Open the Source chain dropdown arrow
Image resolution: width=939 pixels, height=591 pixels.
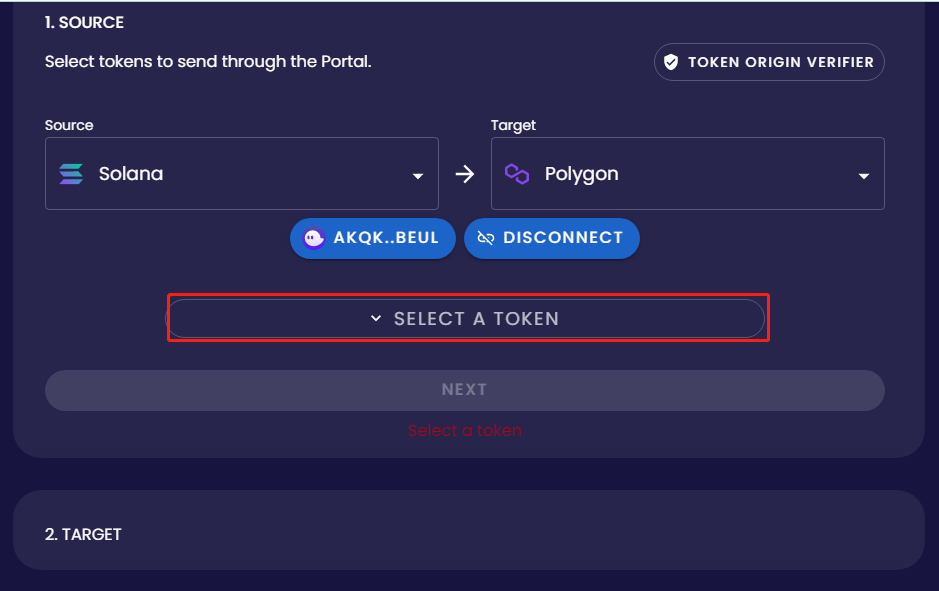(418, 176)
